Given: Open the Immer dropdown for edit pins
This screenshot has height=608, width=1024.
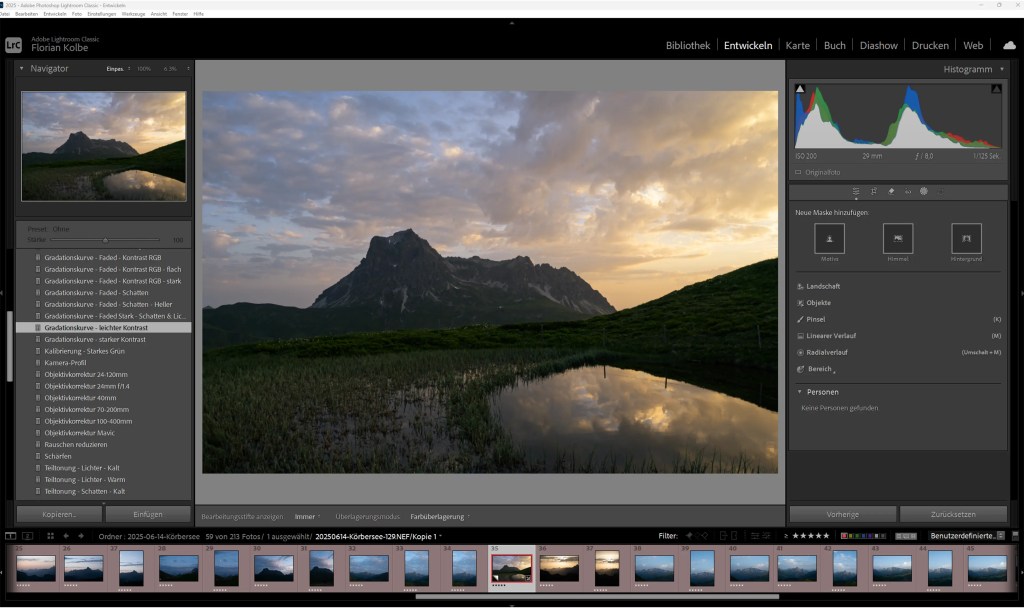Looking at the screenshot, I should [x=311, y=517].
